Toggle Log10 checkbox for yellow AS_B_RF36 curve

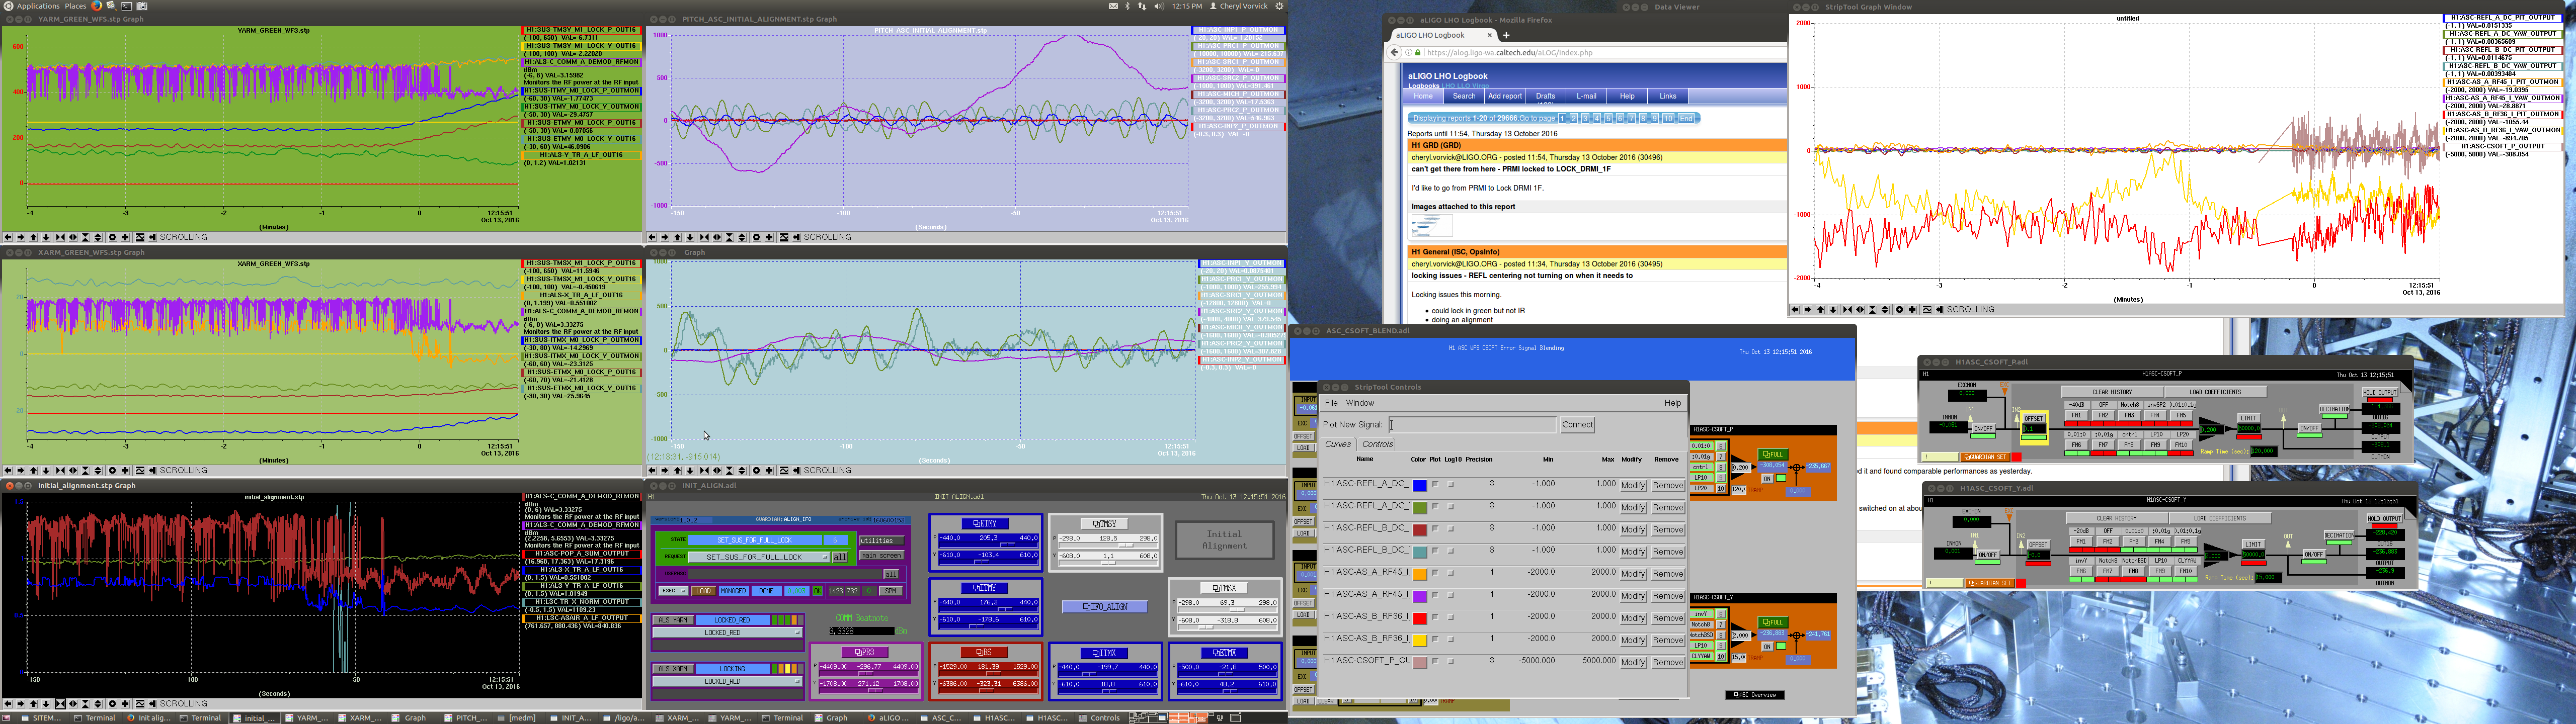pyautogui.click(x=1451, y=640)
